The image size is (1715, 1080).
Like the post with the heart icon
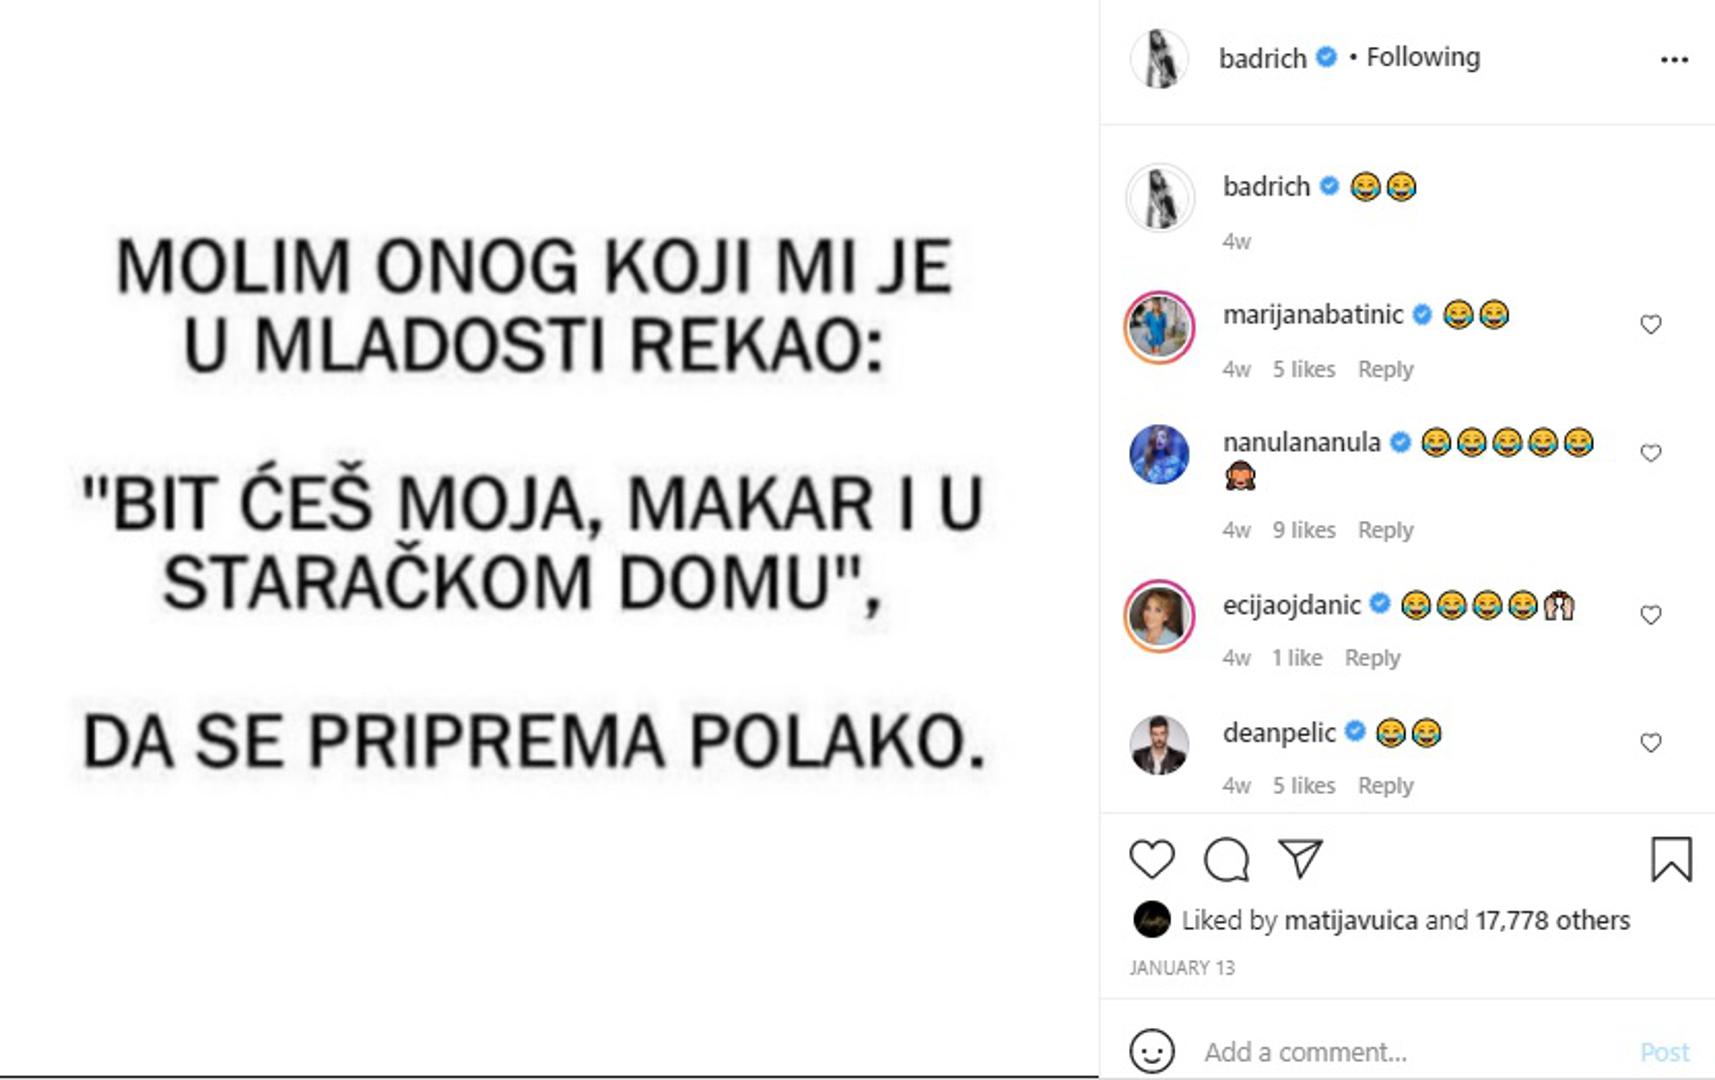tap(1151, 860)
